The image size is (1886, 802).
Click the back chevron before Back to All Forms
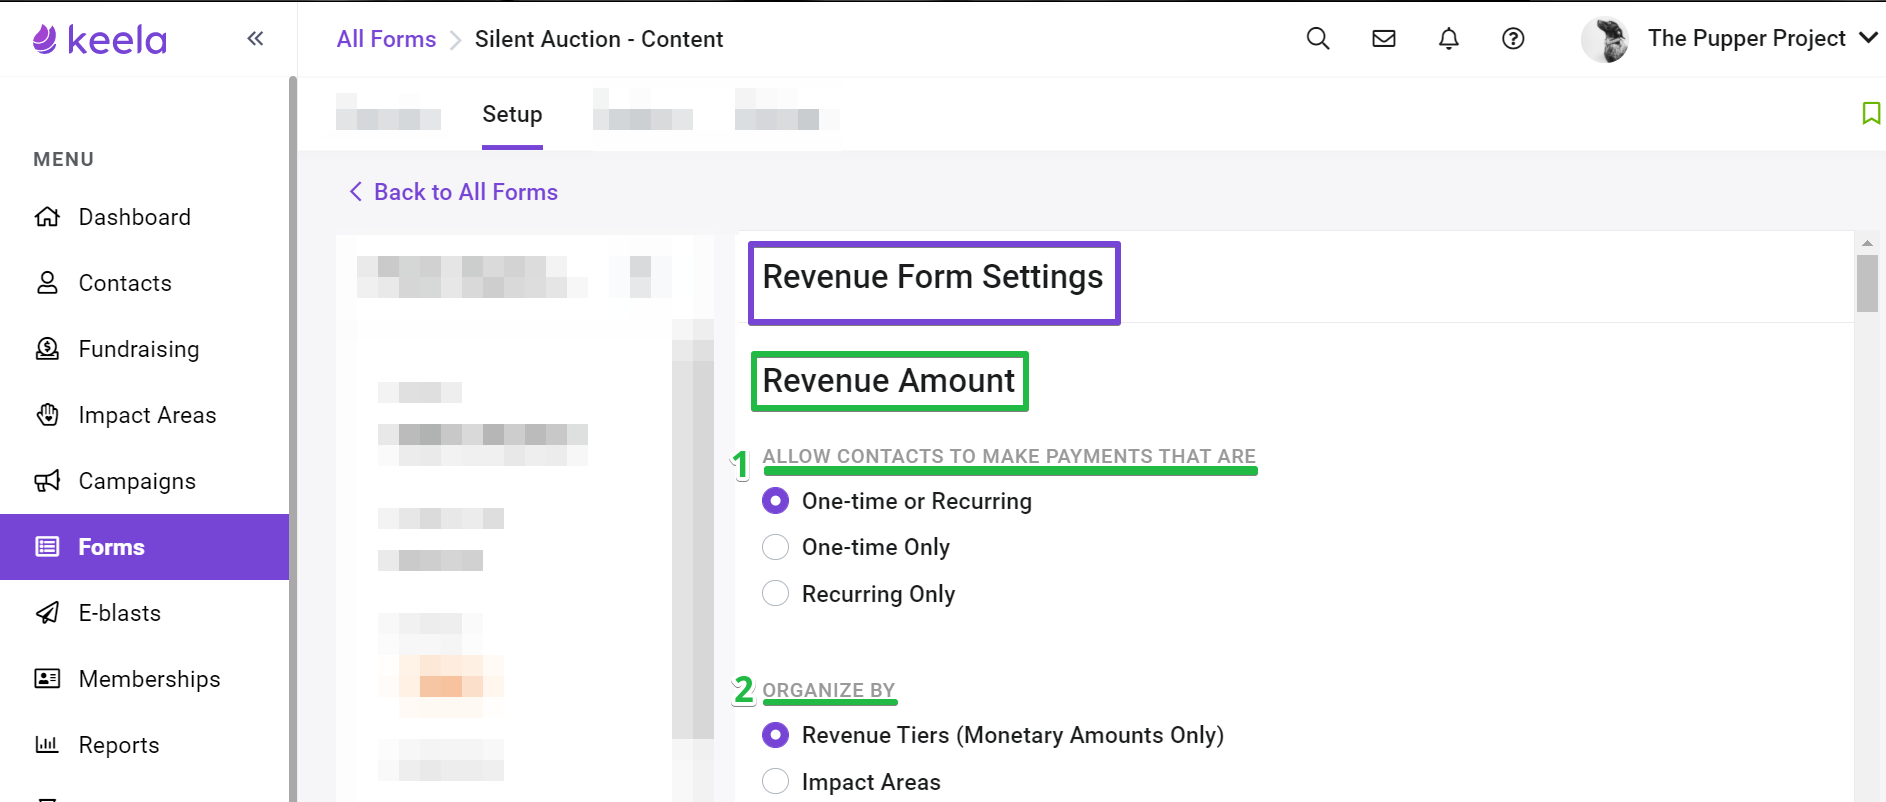355,192
